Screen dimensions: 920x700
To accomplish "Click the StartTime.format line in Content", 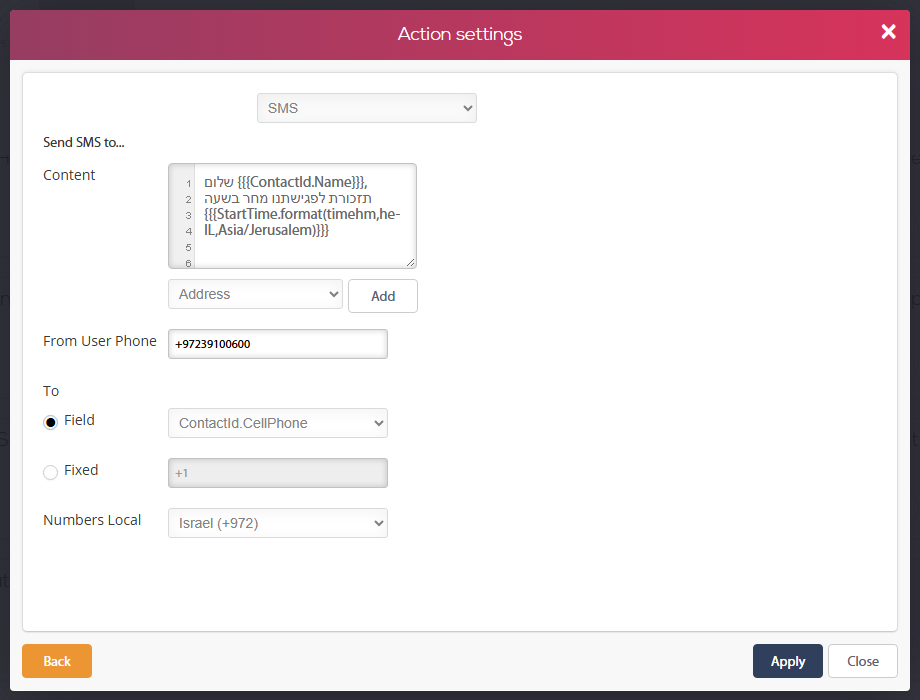I will (x=302, y=214).
